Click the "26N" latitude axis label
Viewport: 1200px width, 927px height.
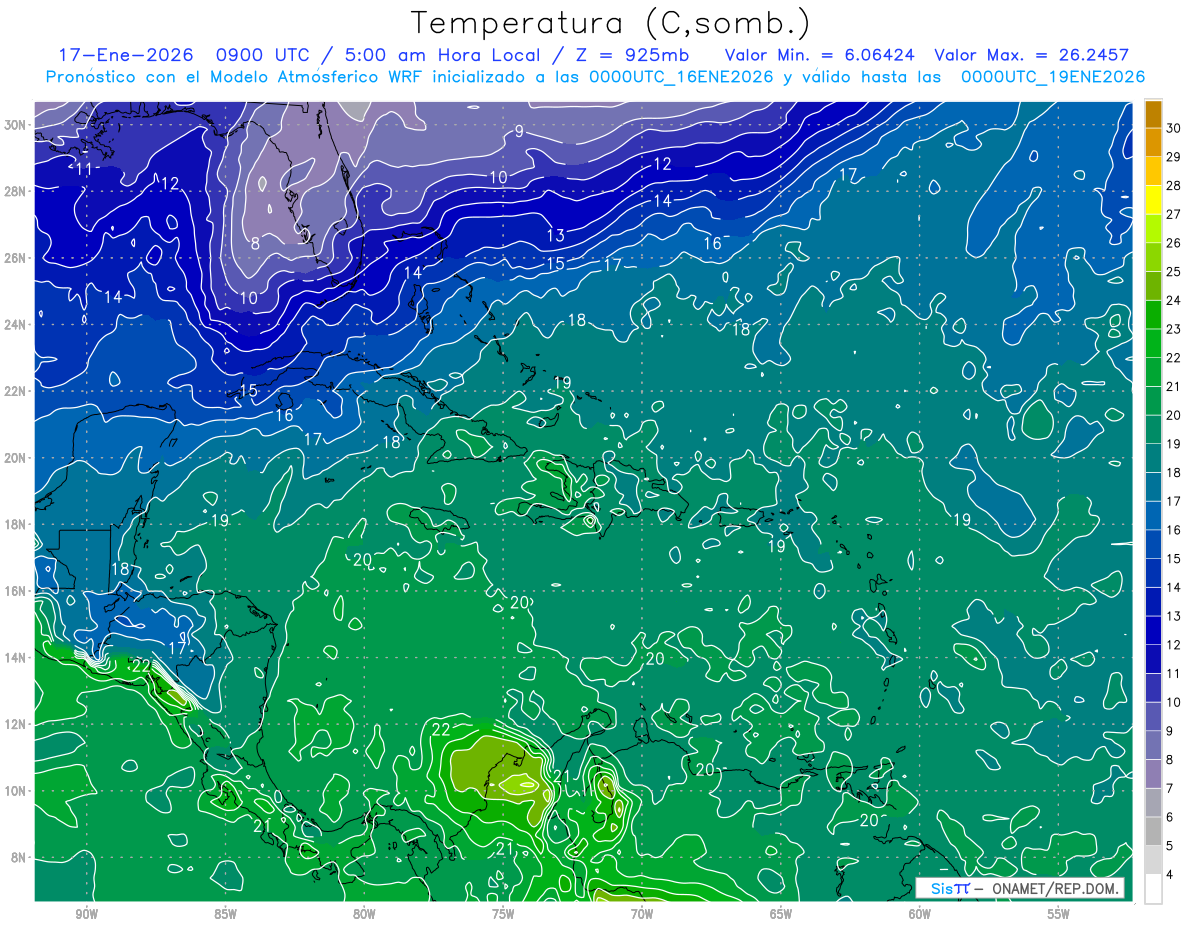[17, 258]
